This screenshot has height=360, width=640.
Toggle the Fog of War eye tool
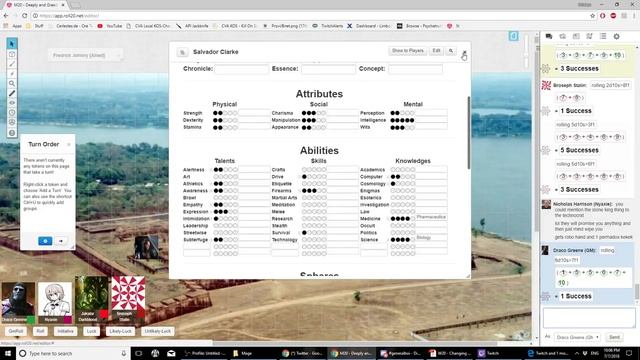pyautogui.click(x=12, y=103)
